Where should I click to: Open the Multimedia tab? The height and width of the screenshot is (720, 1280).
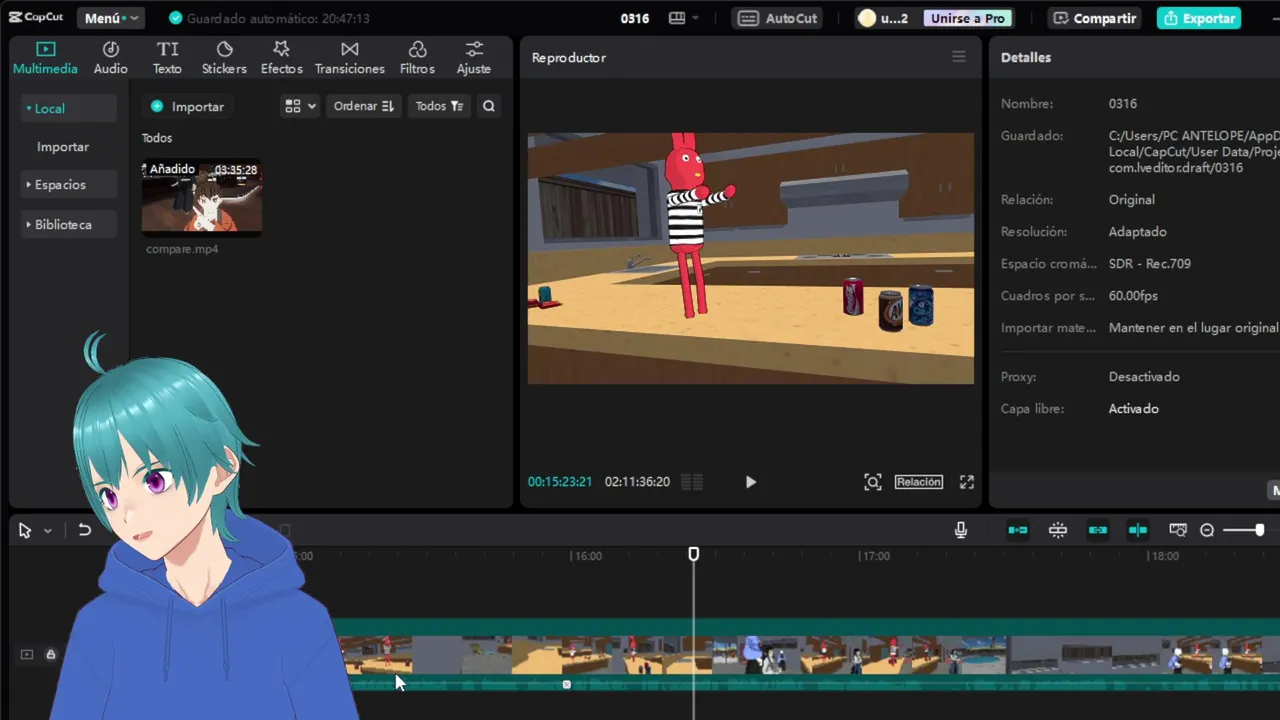(45, 58)
